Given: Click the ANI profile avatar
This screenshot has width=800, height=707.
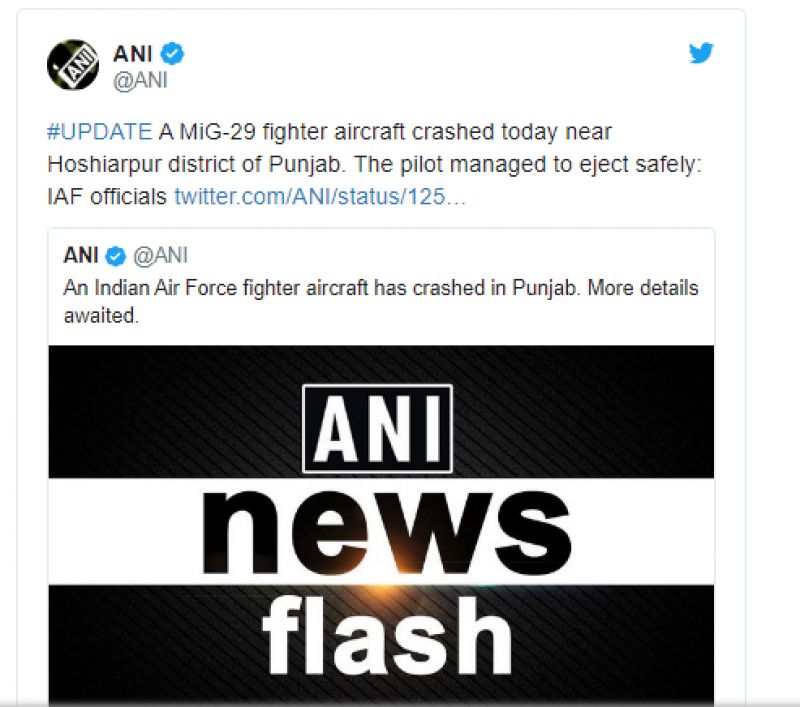Looking at the screenshot, I should coord(73,66).
